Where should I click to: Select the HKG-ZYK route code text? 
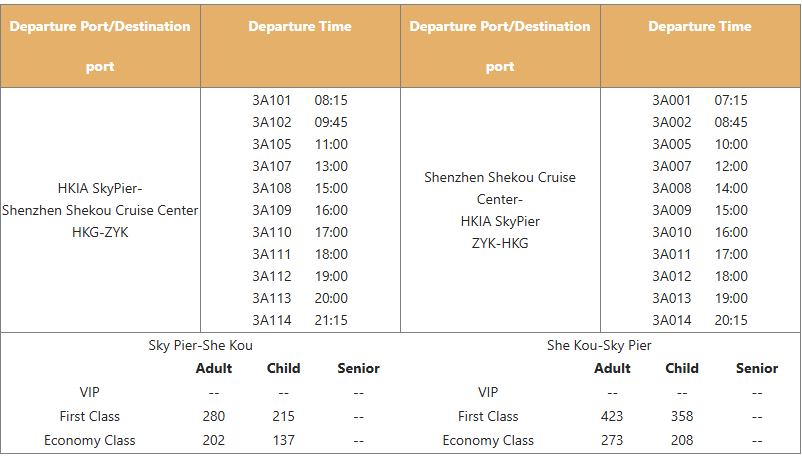100,232
